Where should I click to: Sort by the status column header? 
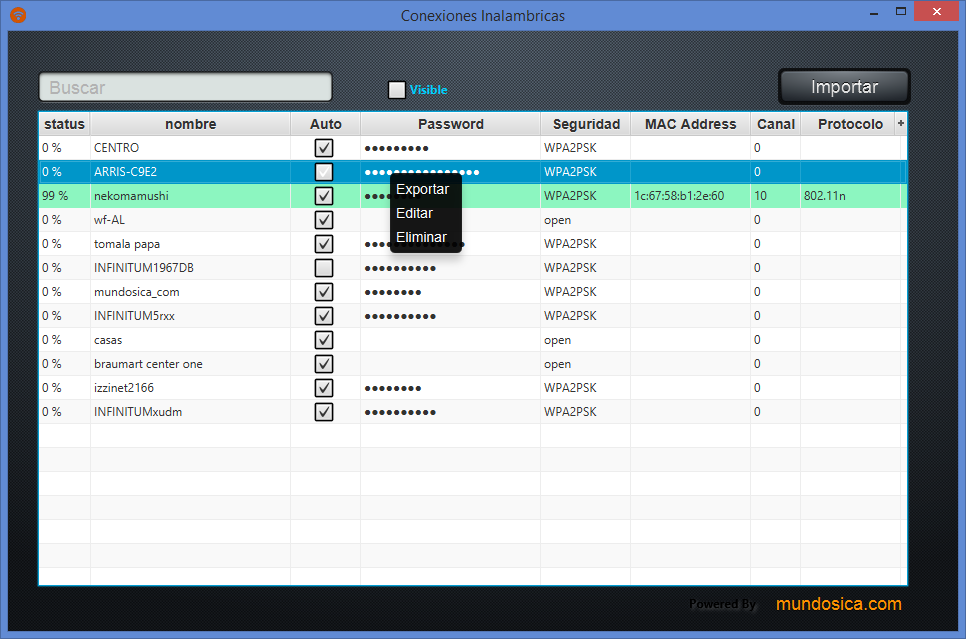tap(65, 124)
